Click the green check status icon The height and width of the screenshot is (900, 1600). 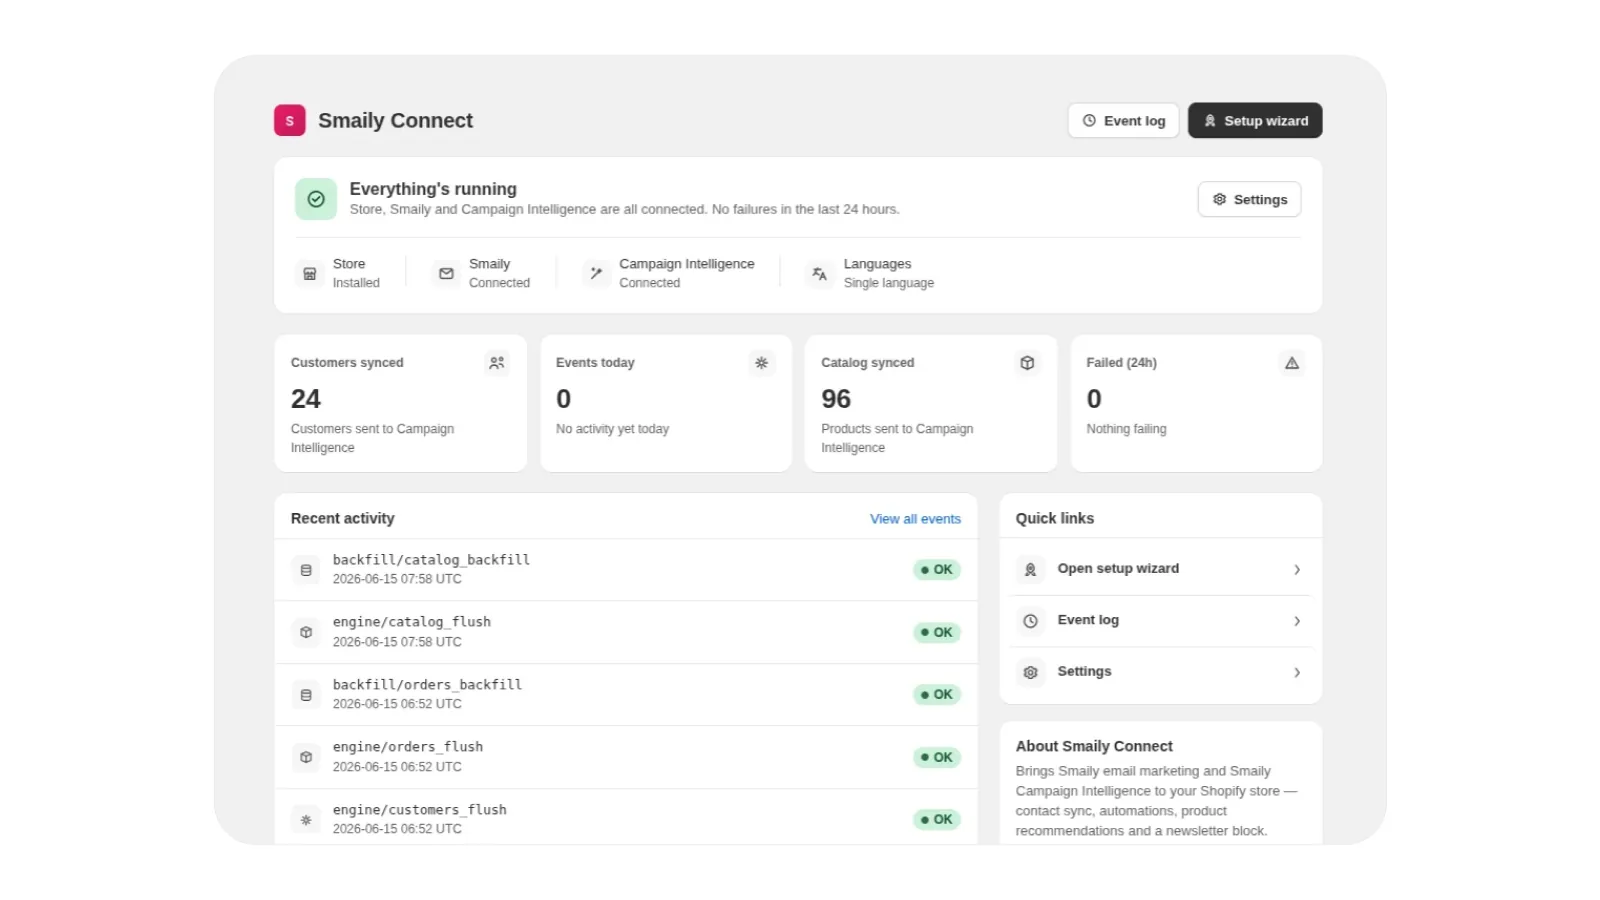tap(316, 199)
